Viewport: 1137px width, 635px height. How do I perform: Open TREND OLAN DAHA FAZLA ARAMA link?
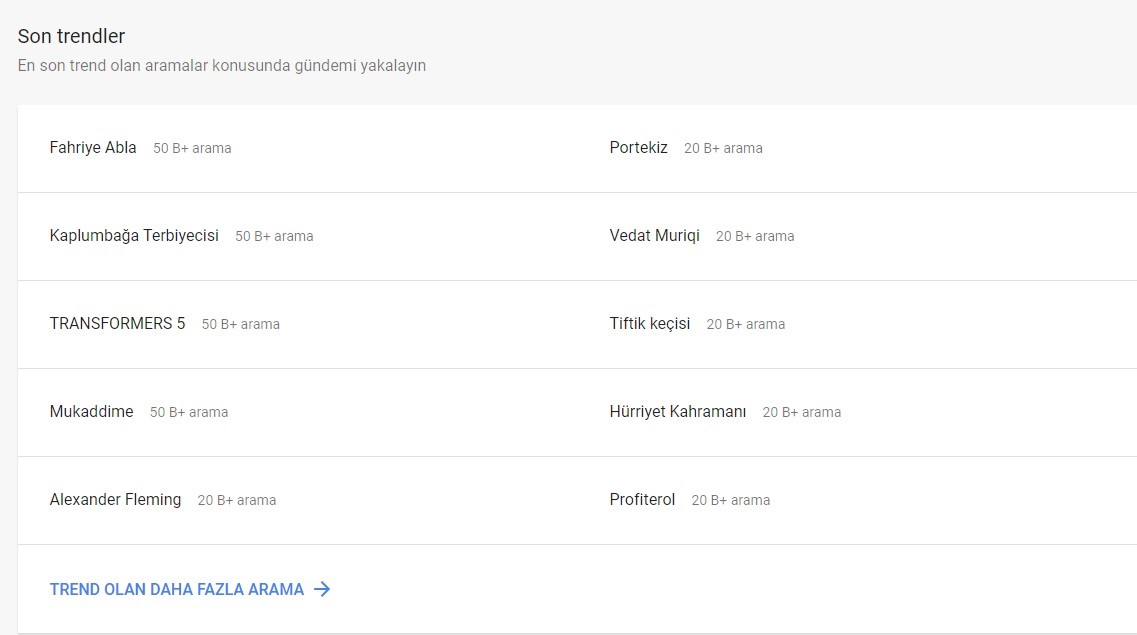click(176, 589)
